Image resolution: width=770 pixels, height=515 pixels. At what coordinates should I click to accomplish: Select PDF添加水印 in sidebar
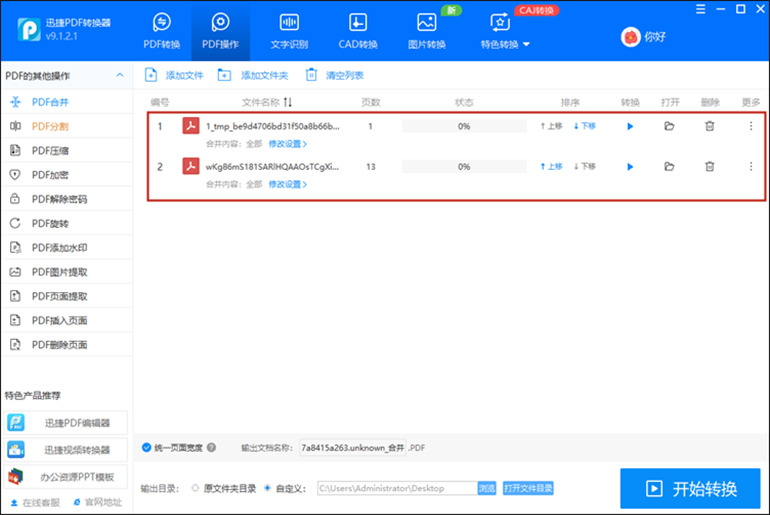(67, 247)
